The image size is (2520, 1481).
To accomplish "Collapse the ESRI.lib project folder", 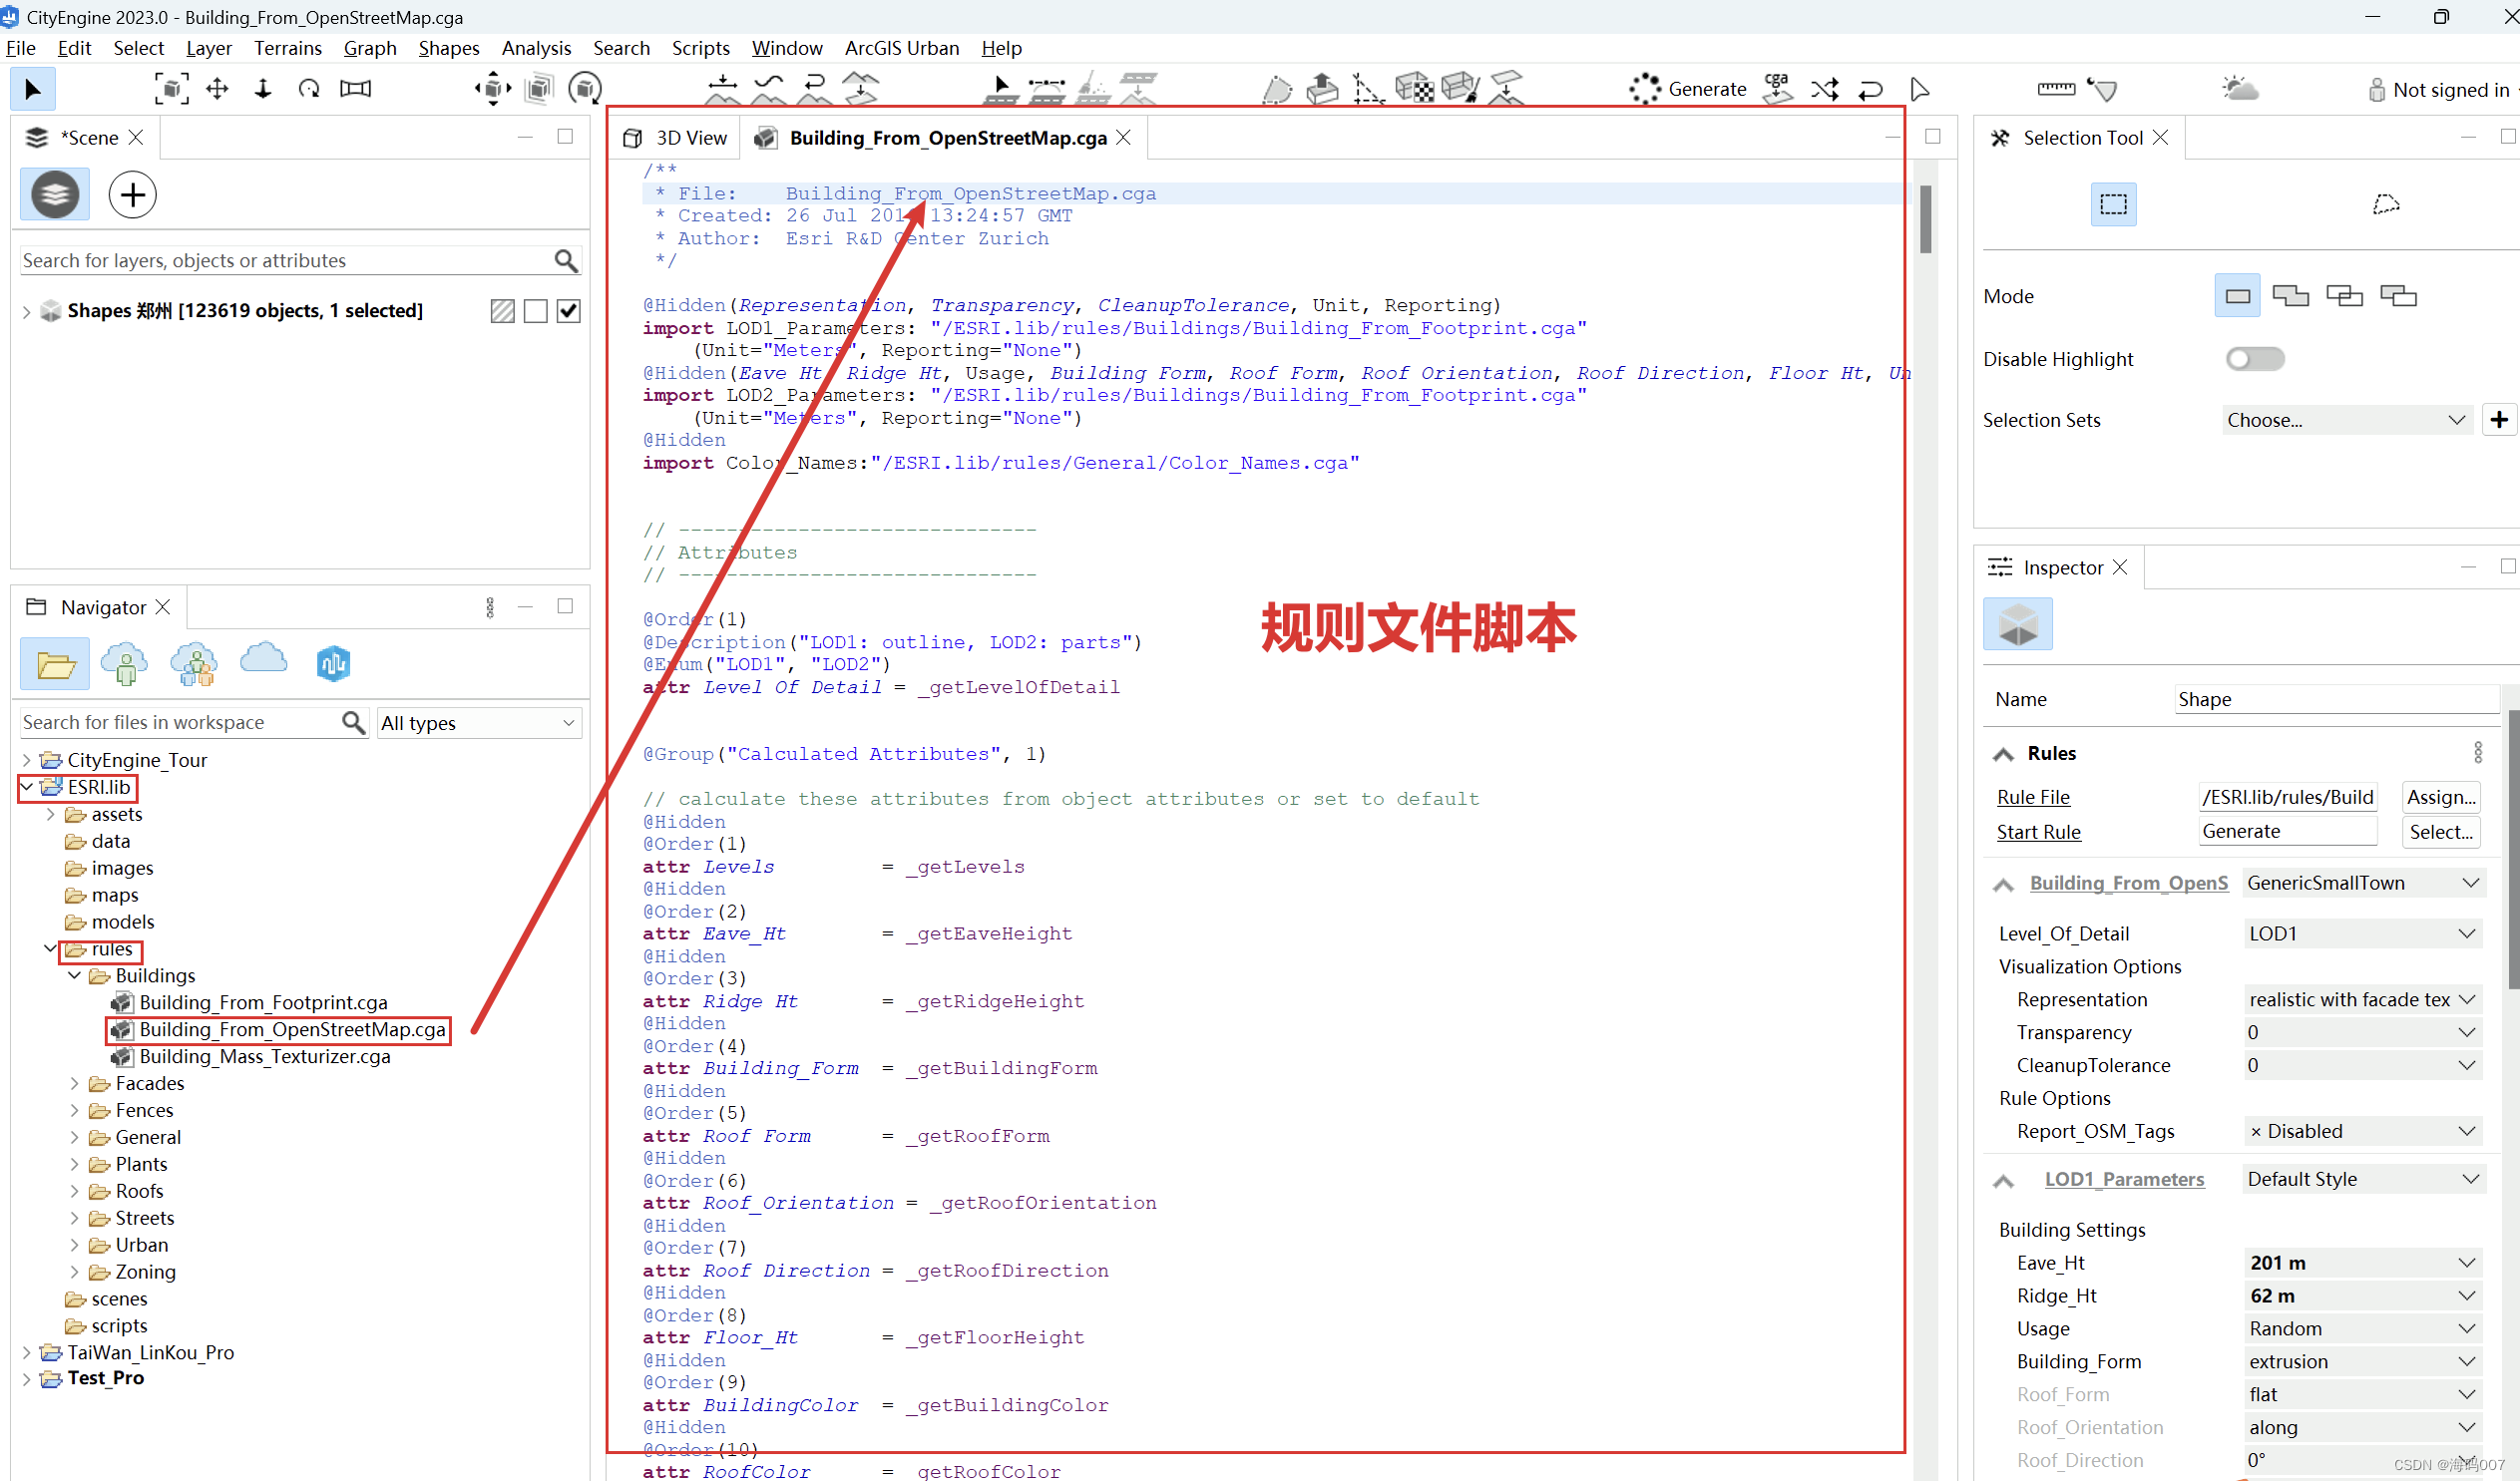I will [x=27, y=787].
